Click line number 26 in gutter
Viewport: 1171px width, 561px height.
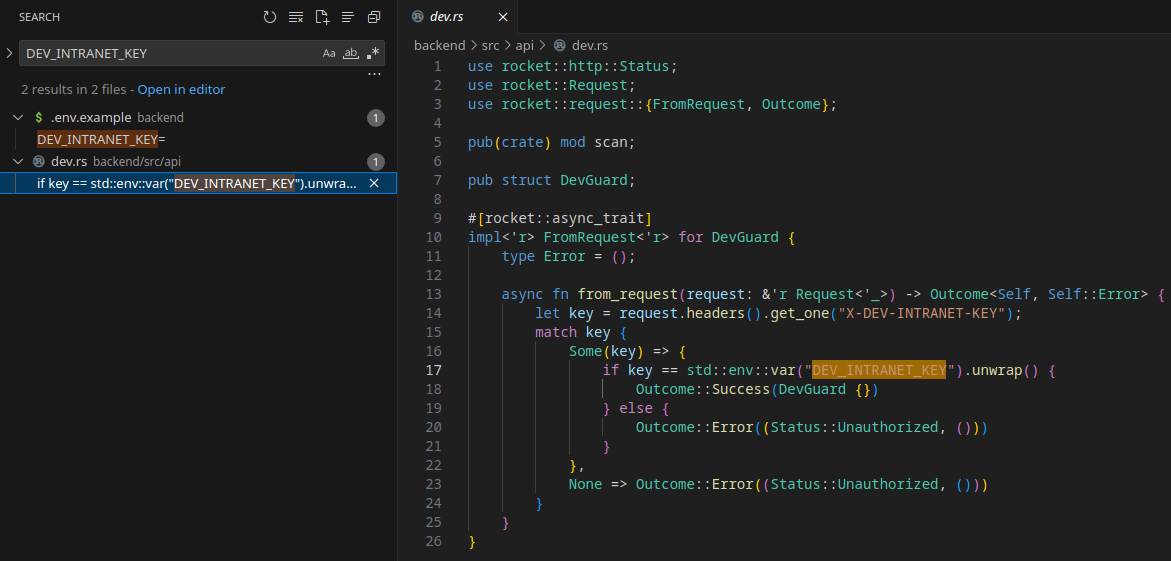tap(434, 541)
